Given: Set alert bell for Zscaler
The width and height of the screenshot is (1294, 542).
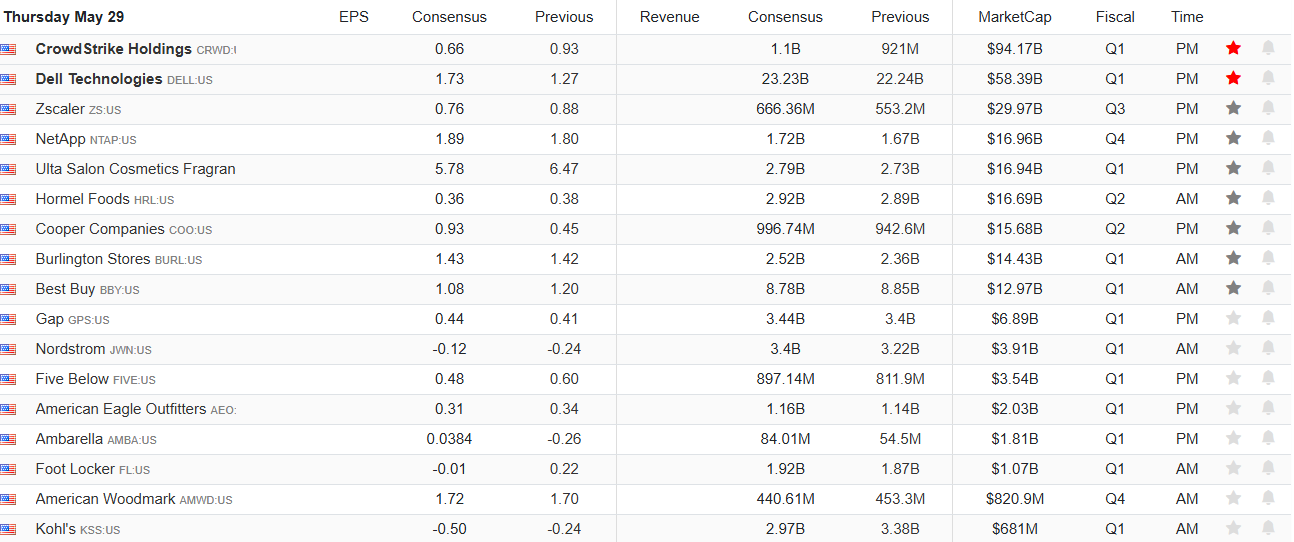Looking at the screenshot, I should tap(1268, 108).
